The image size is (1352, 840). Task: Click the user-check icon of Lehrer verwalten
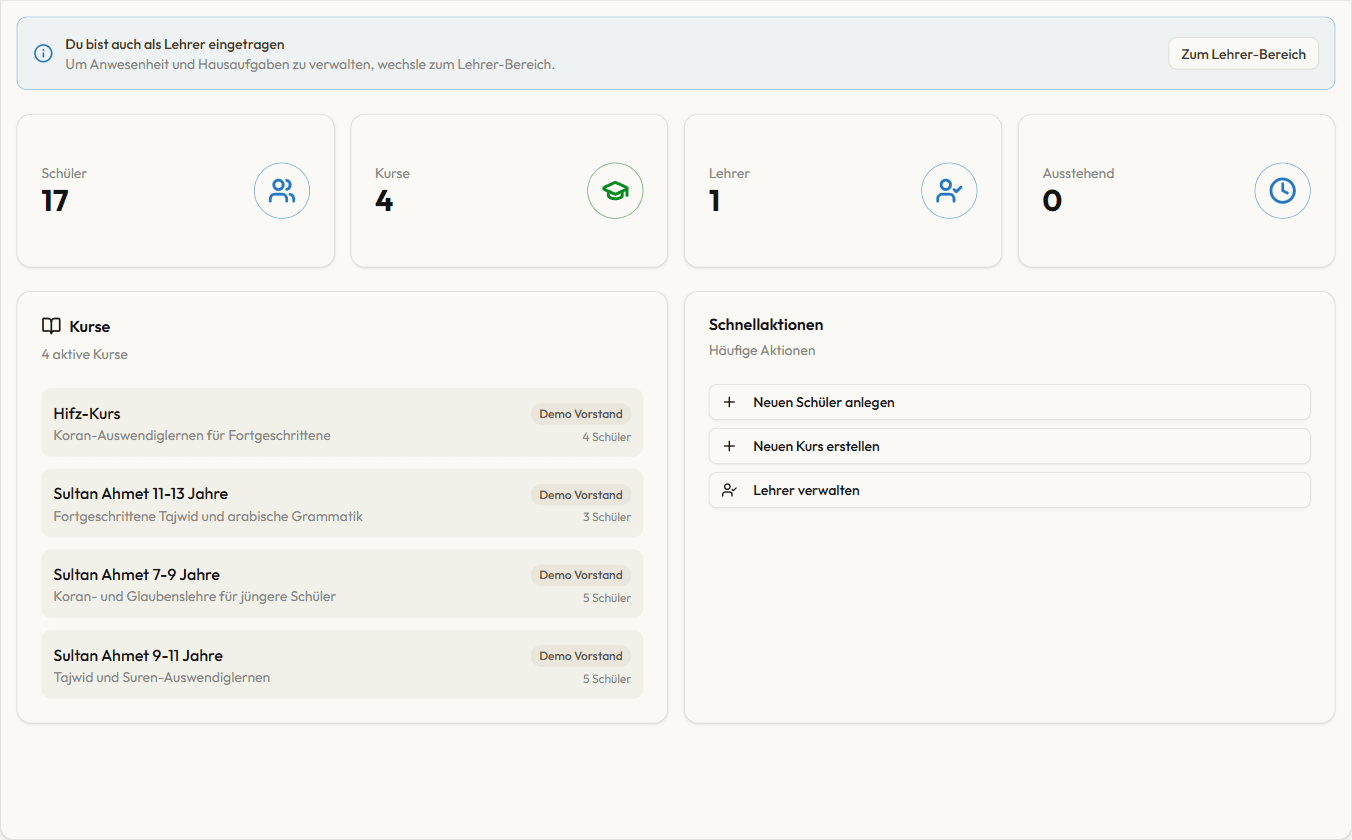(x=729, y=490)
